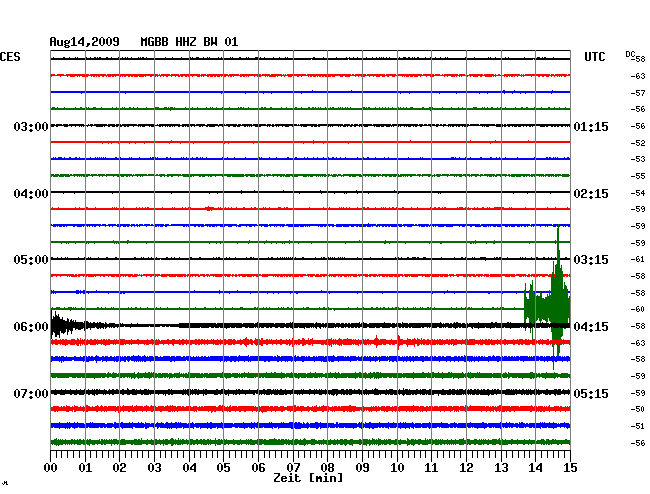Click the red spike on the thick red trace under 06:00

[399, 342]
